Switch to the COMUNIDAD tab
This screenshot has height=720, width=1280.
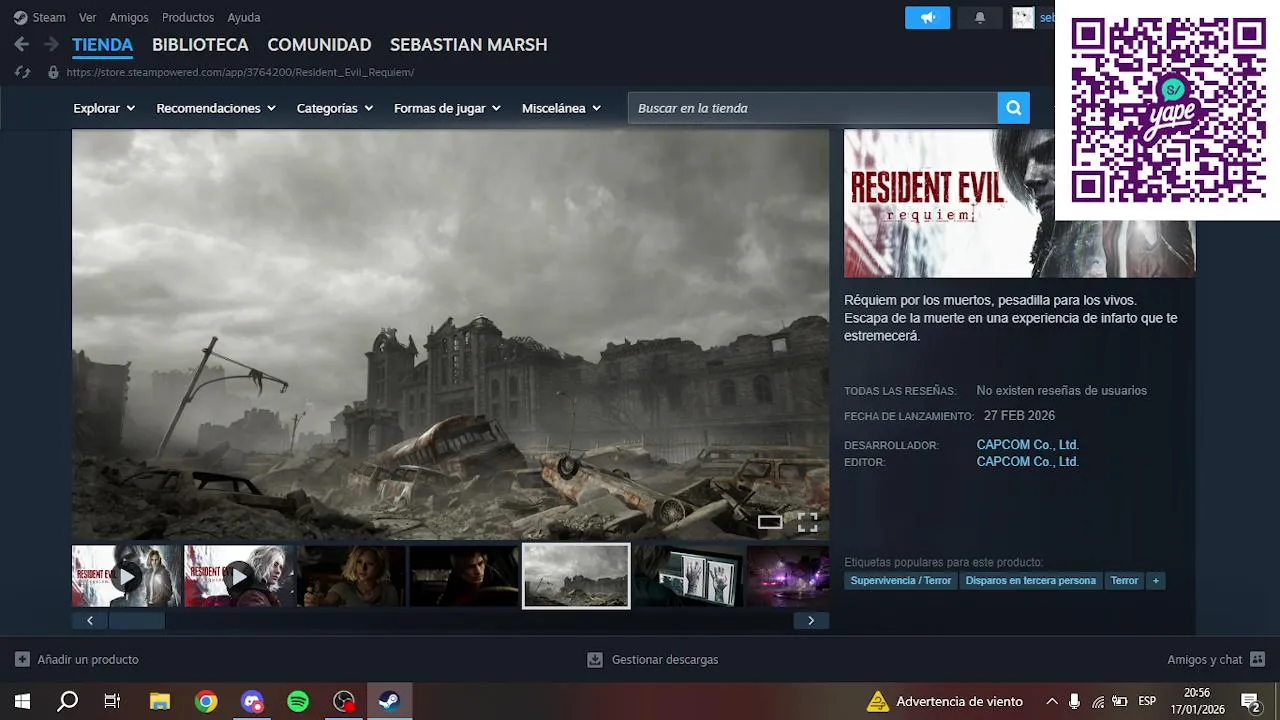[319, 45]
